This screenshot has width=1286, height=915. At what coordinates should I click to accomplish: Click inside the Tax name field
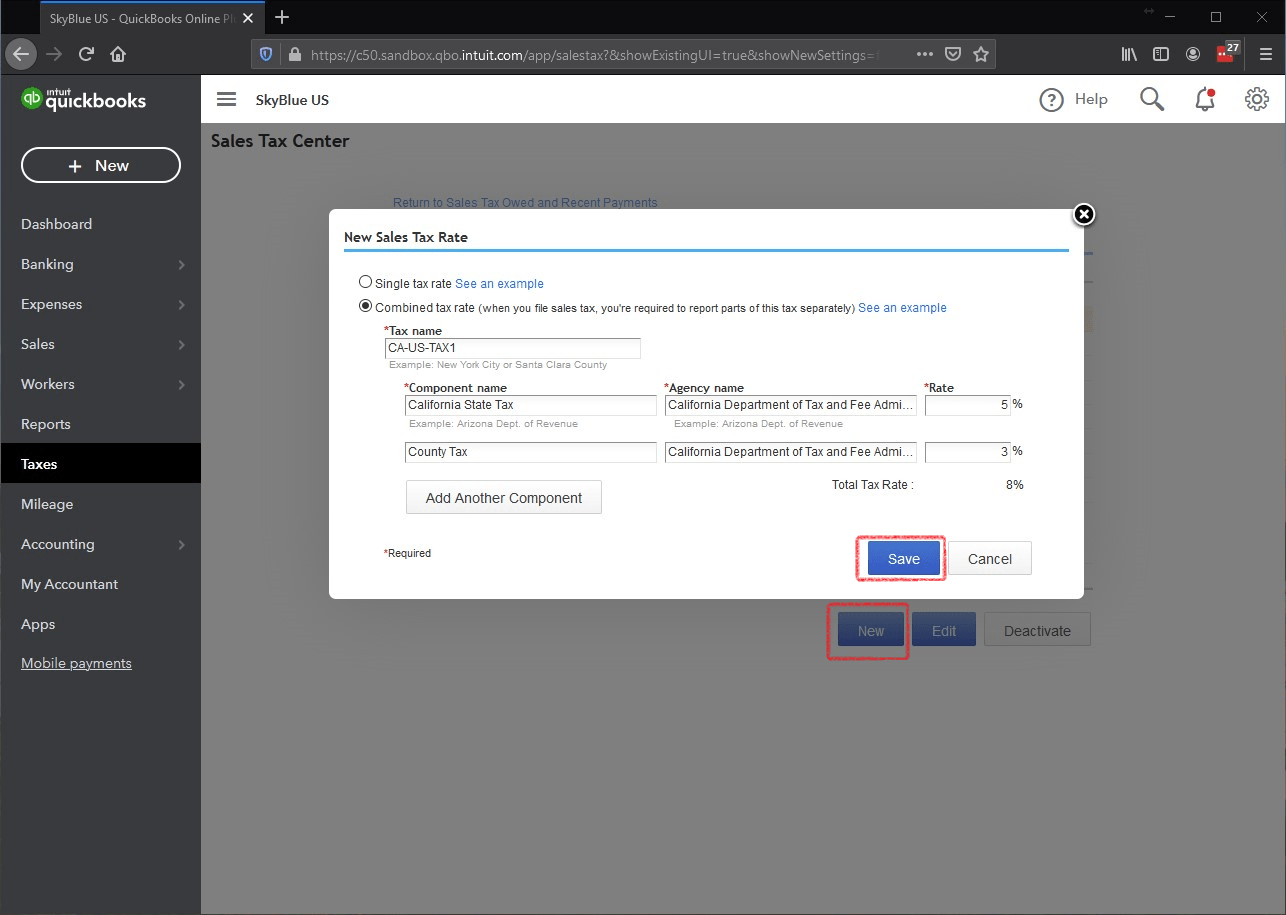(512, 347)
